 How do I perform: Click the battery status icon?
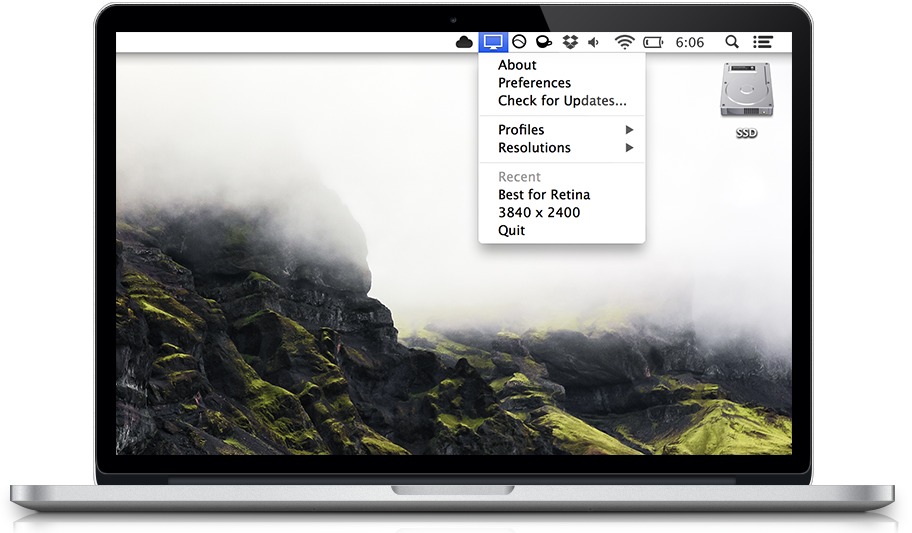653,42
